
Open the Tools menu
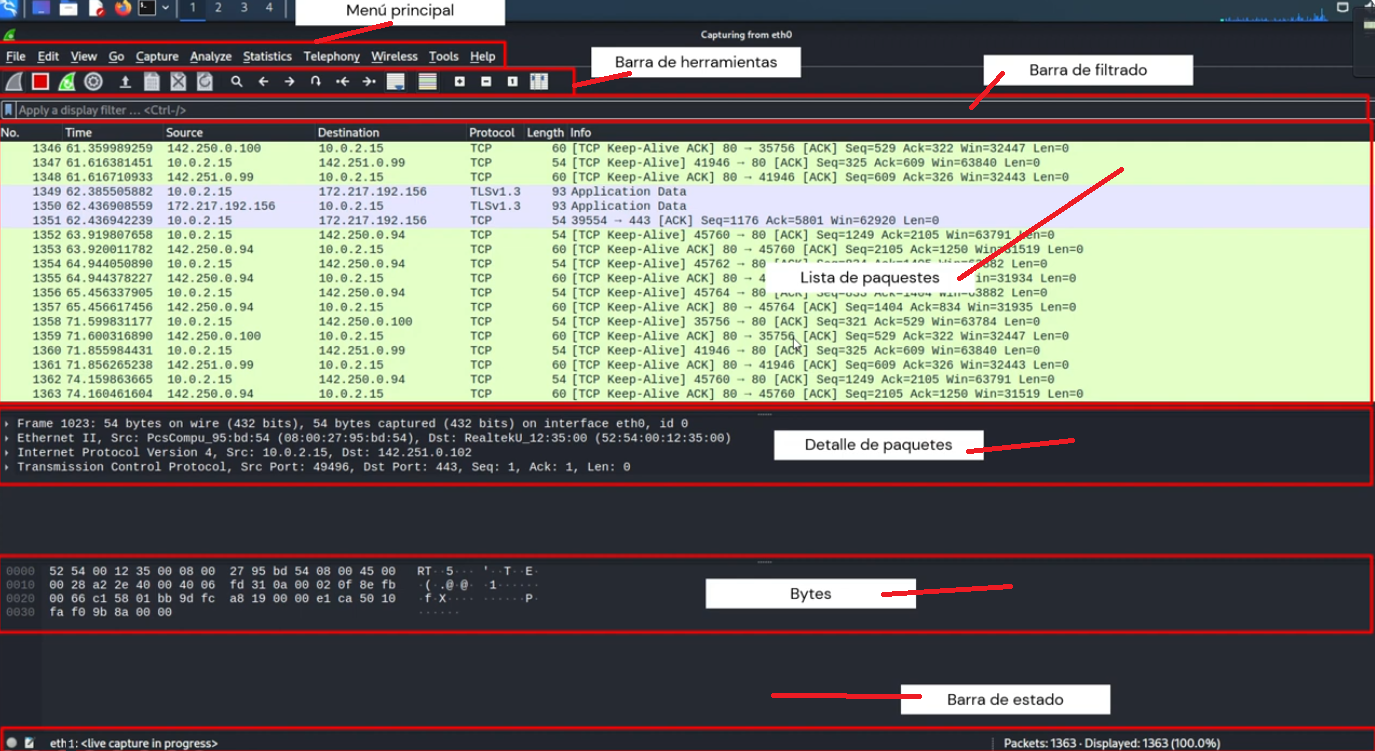pyautogui.click(x=444, y=57)
